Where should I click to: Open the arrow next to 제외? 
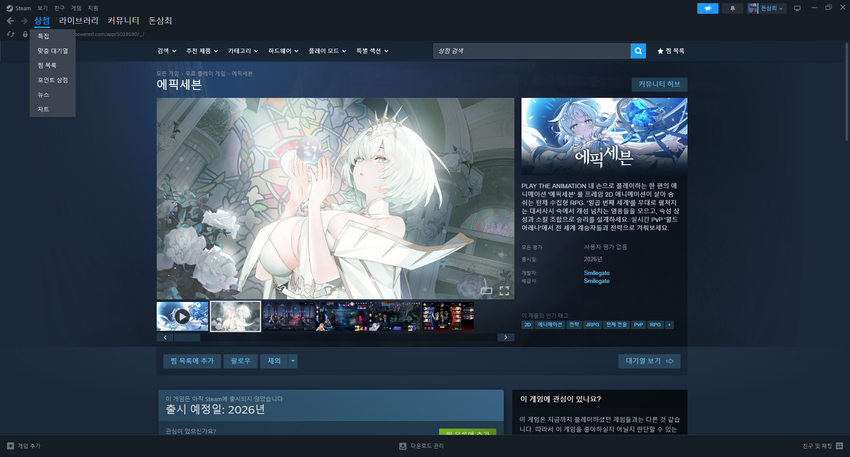pyautogui.click(x=293, y=361)
